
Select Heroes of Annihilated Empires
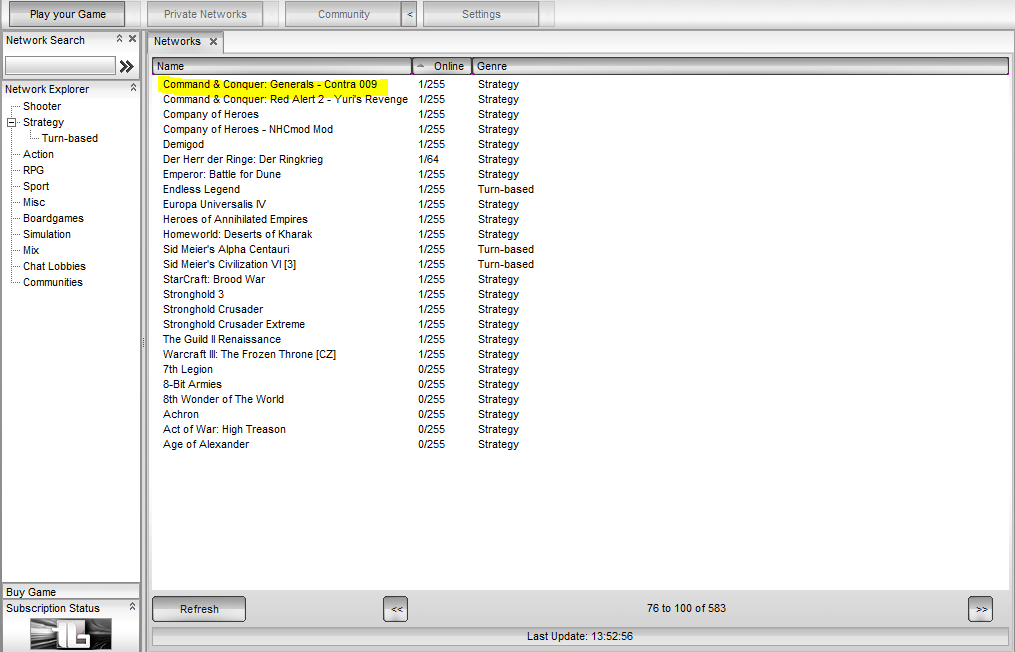tap(236, 219)
